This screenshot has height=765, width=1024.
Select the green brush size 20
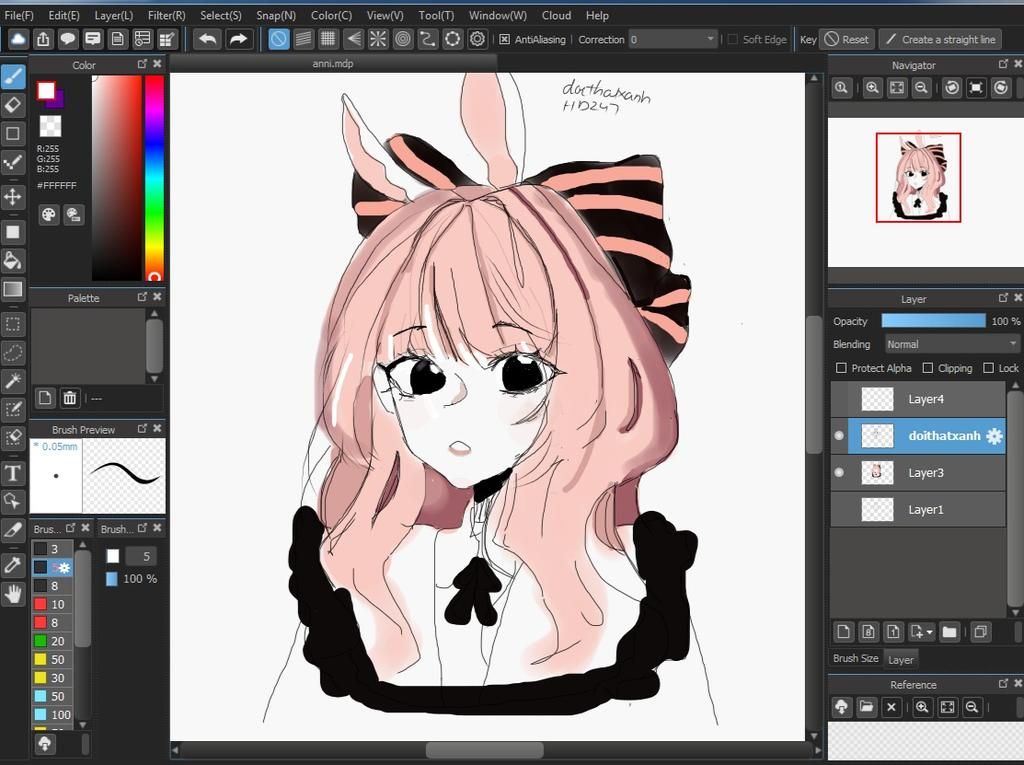52,641
